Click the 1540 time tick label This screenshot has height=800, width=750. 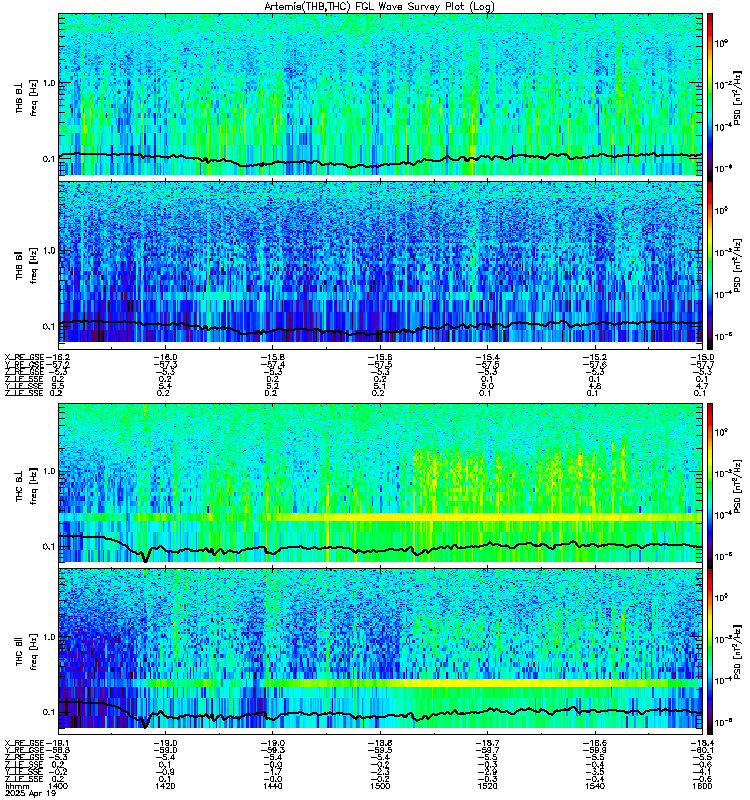pyautogui.click(x=594, y=786)
